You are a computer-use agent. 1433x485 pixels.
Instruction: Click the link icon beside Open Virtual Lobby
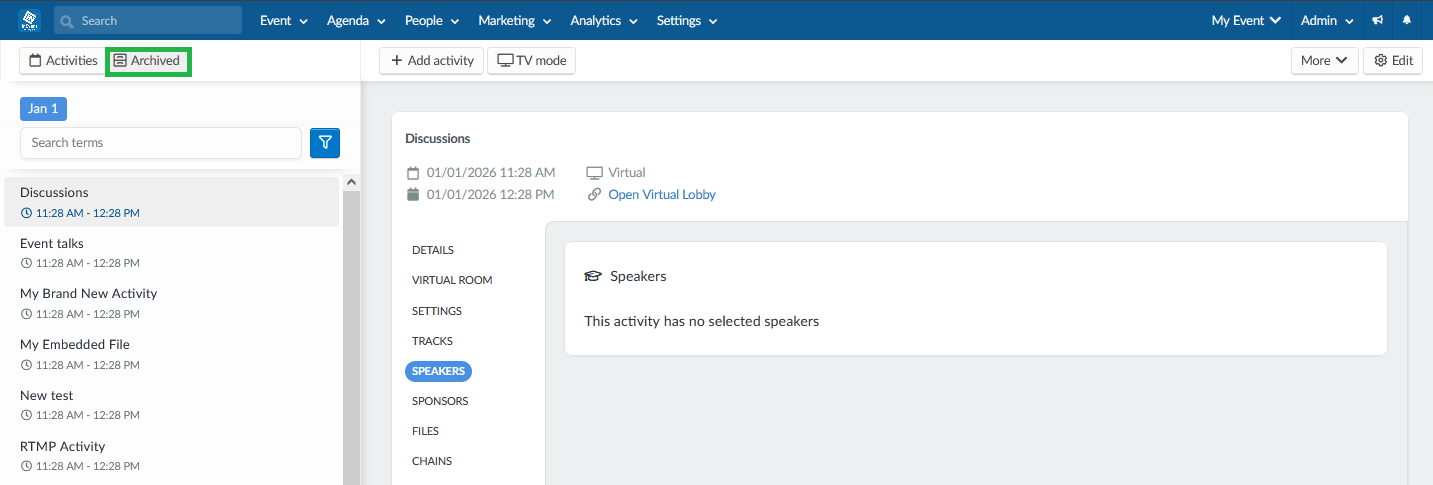(x=595, y=195)
